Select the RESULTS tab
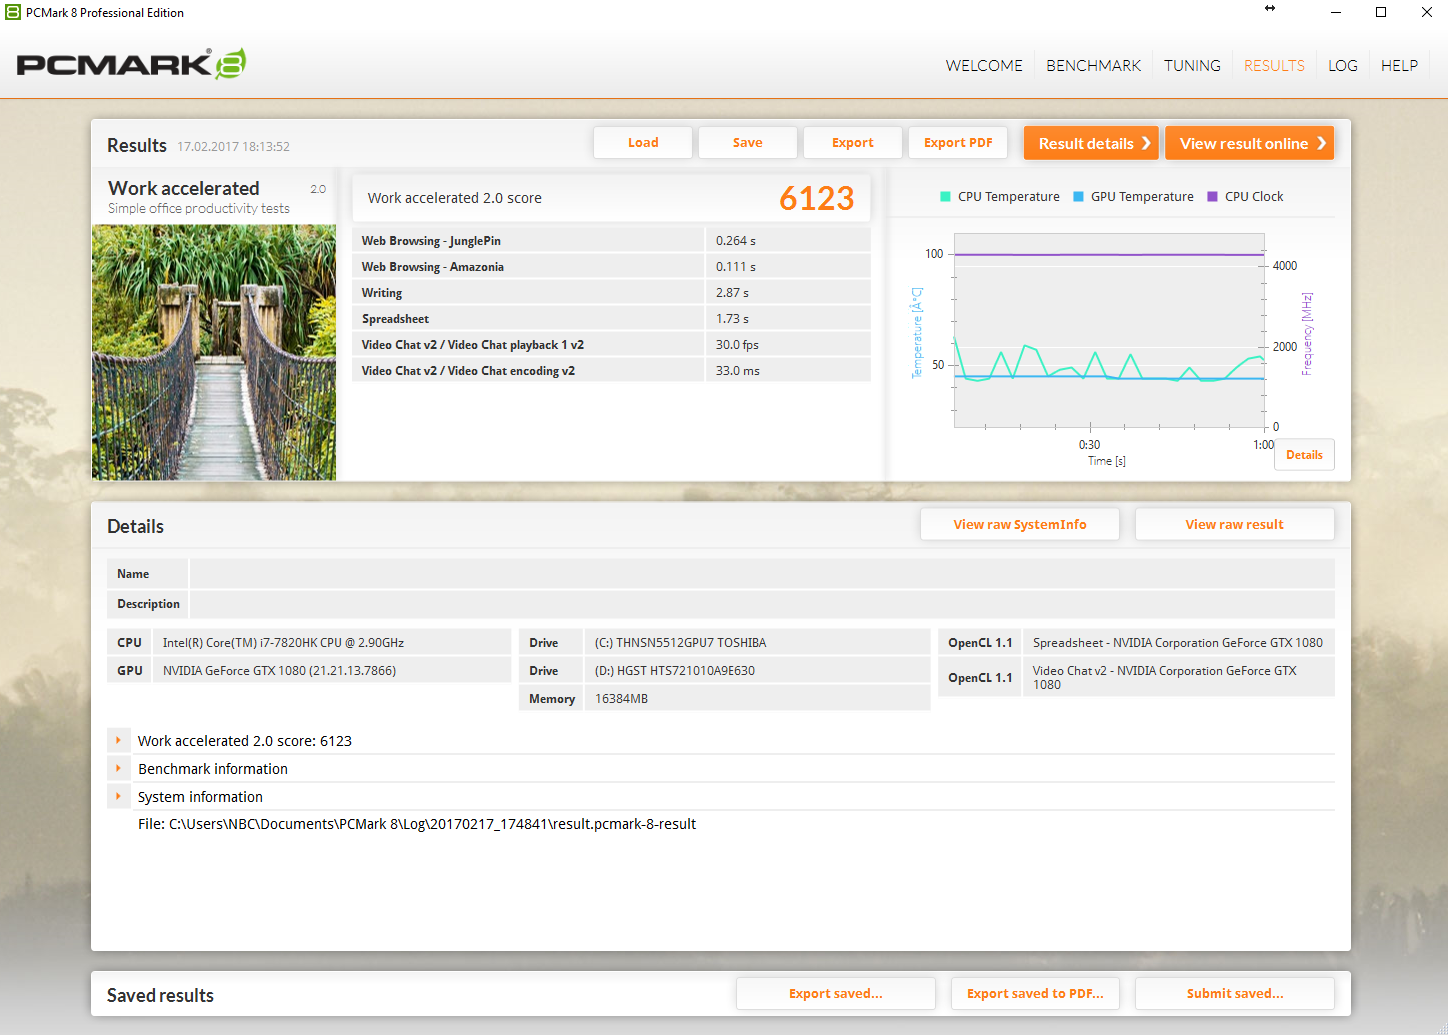This screenshot has height=1035, width=1448. [x=1274, y=66]
